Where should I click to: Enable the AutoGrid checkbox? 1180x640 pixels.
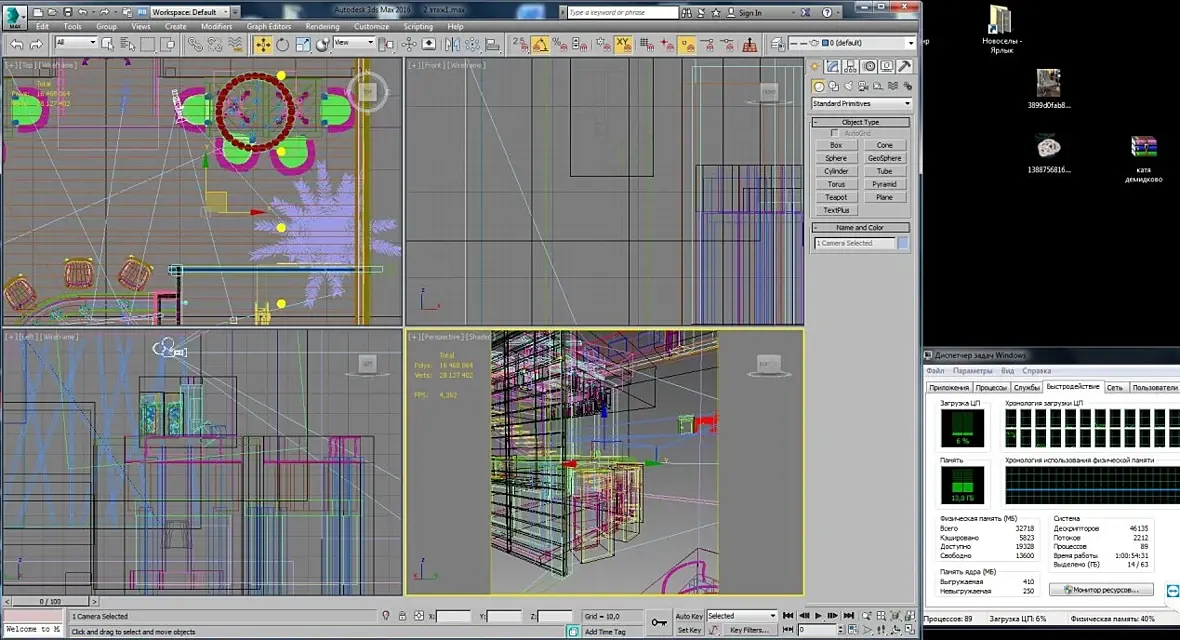pos(834,133)
